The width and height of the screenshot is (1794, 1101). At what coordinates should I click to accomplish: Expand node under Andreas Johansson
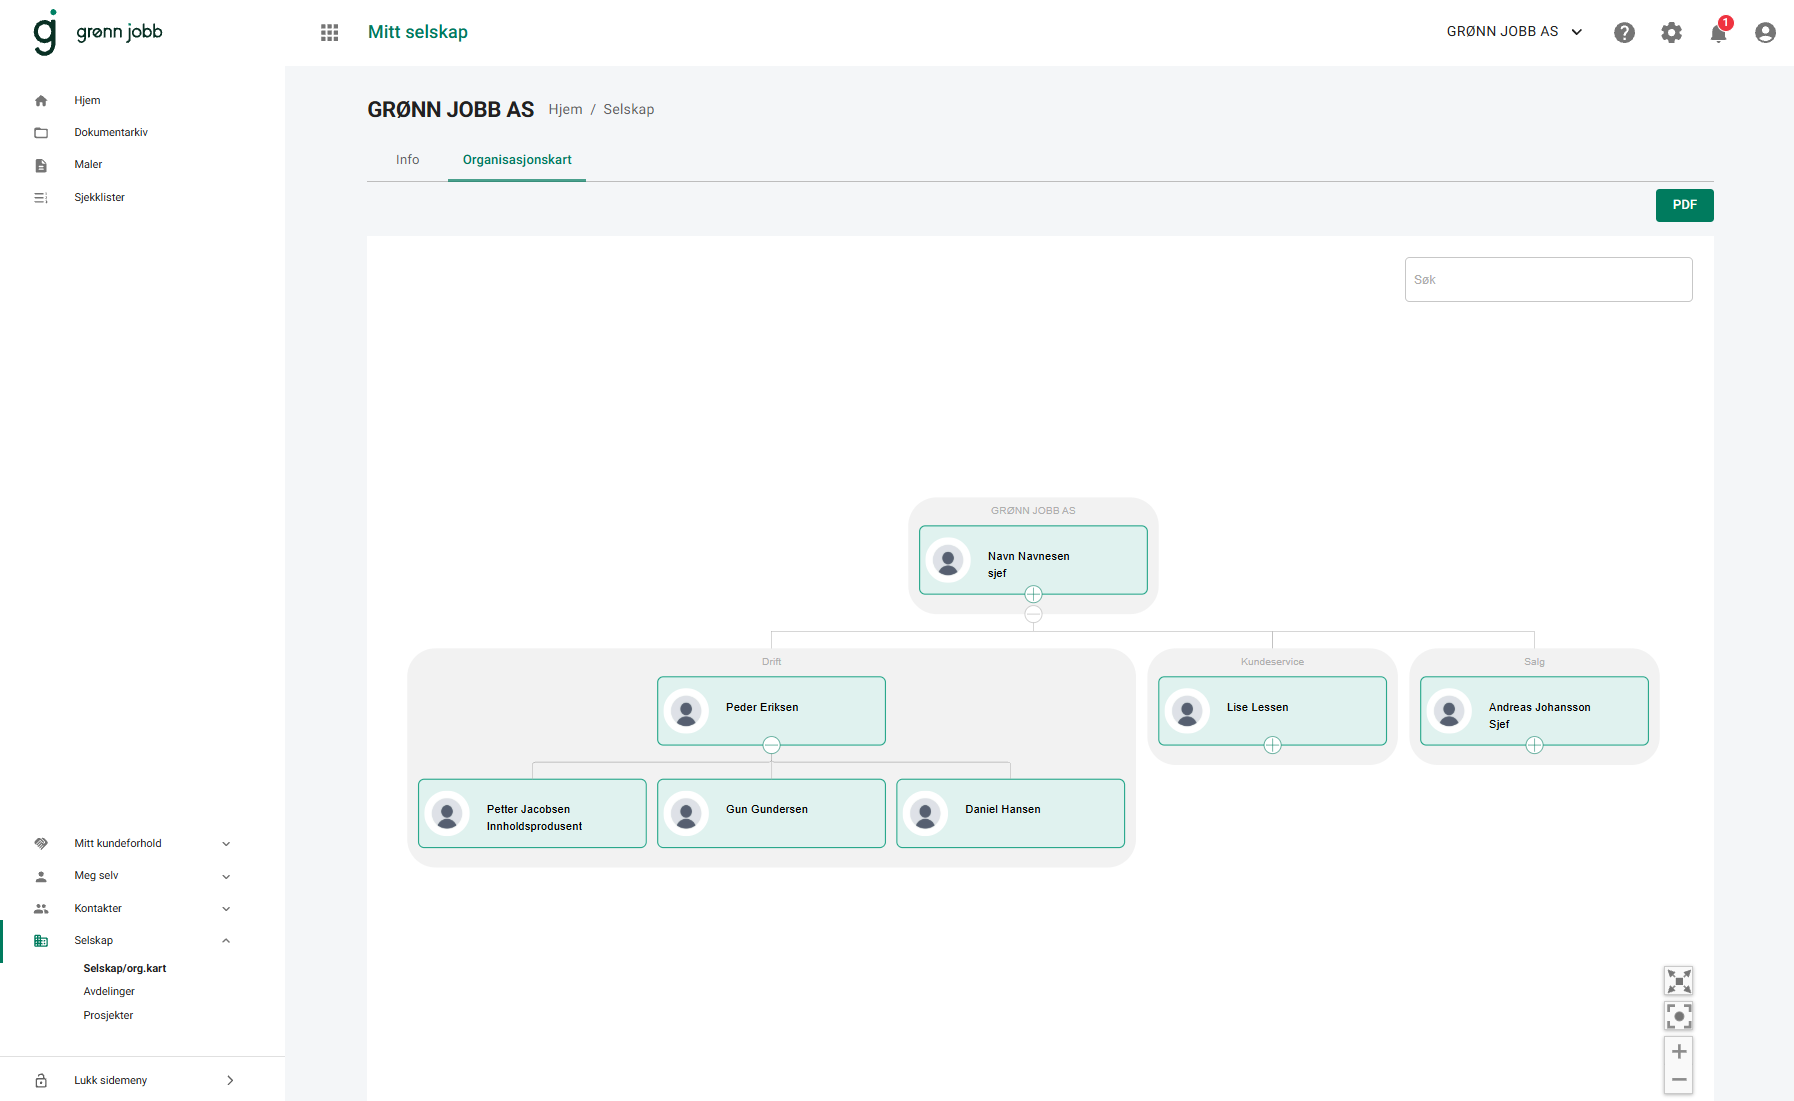pos(1534,745)
